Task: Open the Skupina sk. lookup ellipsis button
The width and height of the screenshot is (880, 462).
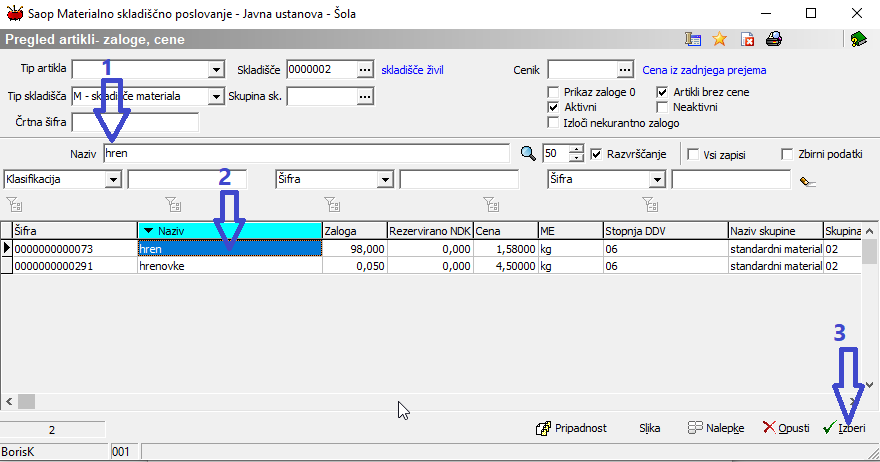Action: (x=365, y=97)
